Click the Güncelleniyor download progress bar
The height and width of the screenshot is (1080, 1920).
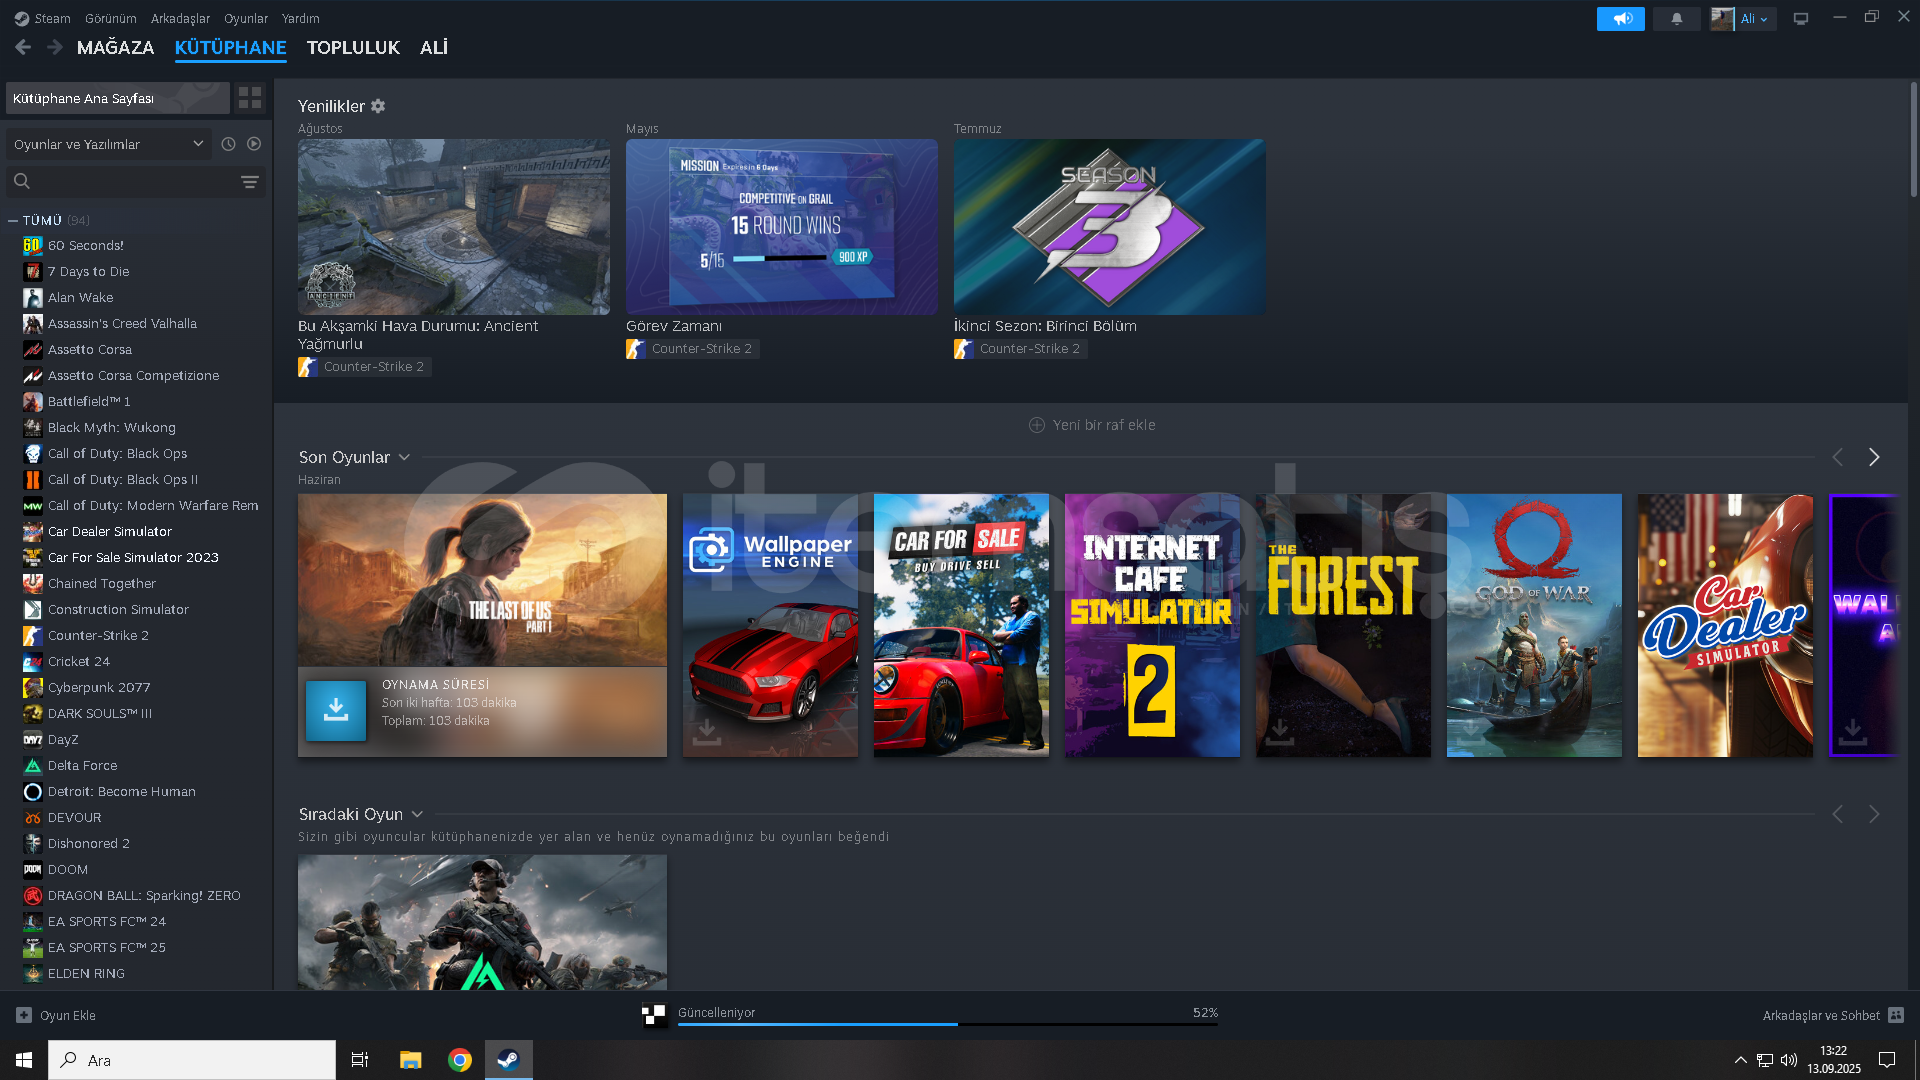tap(948, 1024)
